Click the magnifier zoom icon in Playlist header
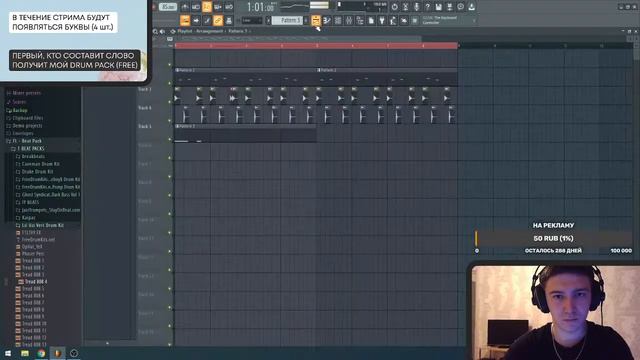This screenshot has height=360, width=640. click(x=155, y=31)
